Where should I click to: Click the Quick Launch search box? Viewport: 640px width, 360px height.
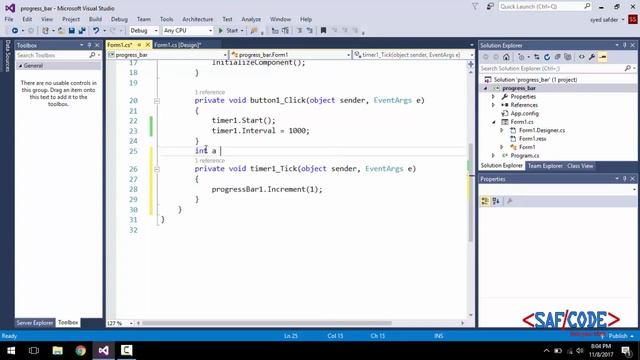(545, 7)
